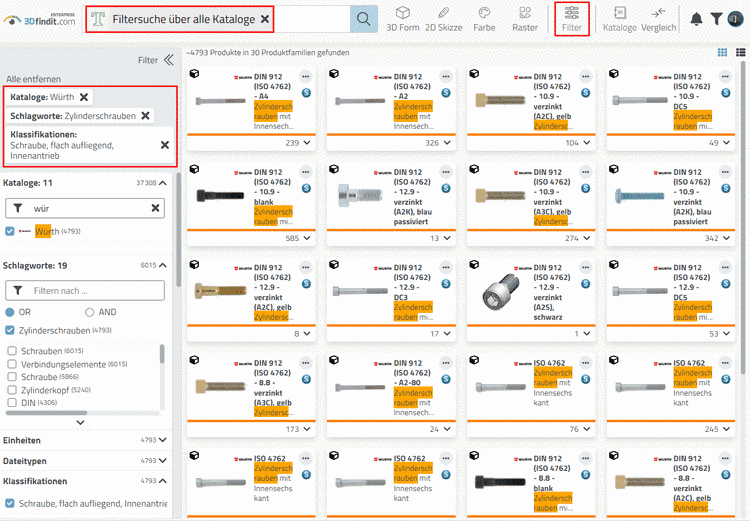Check the Zylinderkopf keyword checkbox
Screen dimensions: 750x521
tap(12, 390)
